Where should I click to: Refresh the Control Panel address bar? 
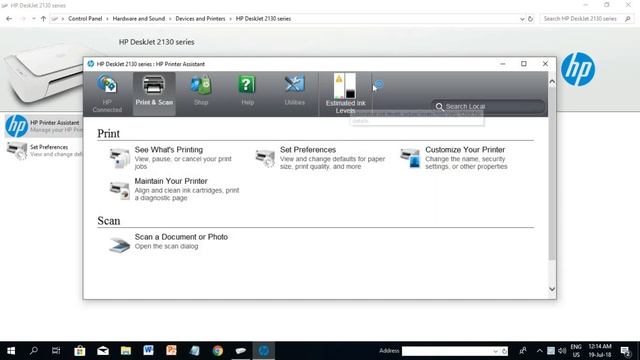click(530, 19)
